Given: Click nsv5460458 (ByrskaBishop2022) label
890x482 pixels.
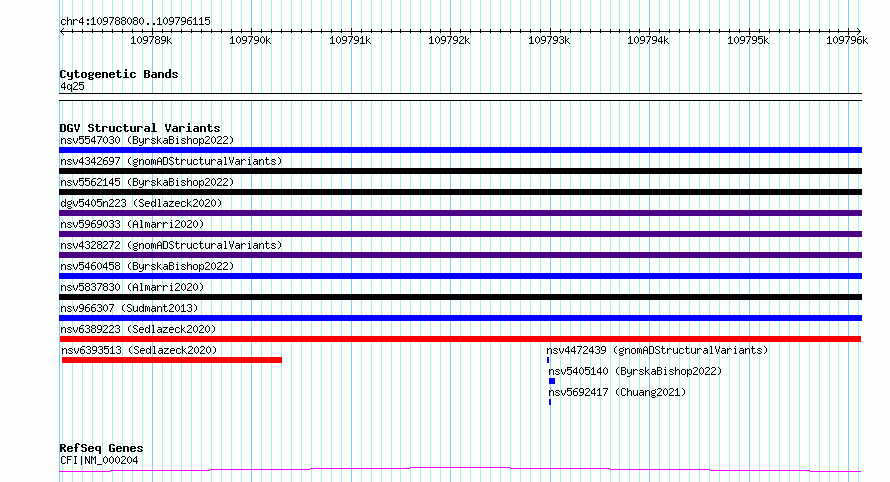Looking at the screenshot, I should (x=147, y=266).
